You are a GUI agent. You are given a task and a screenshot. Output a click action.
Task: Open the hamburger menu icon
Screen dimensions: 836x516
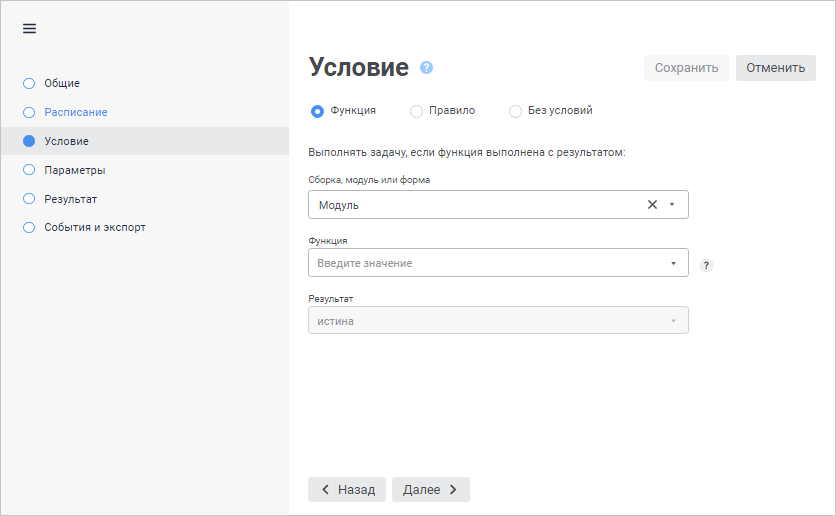[29, 28]
